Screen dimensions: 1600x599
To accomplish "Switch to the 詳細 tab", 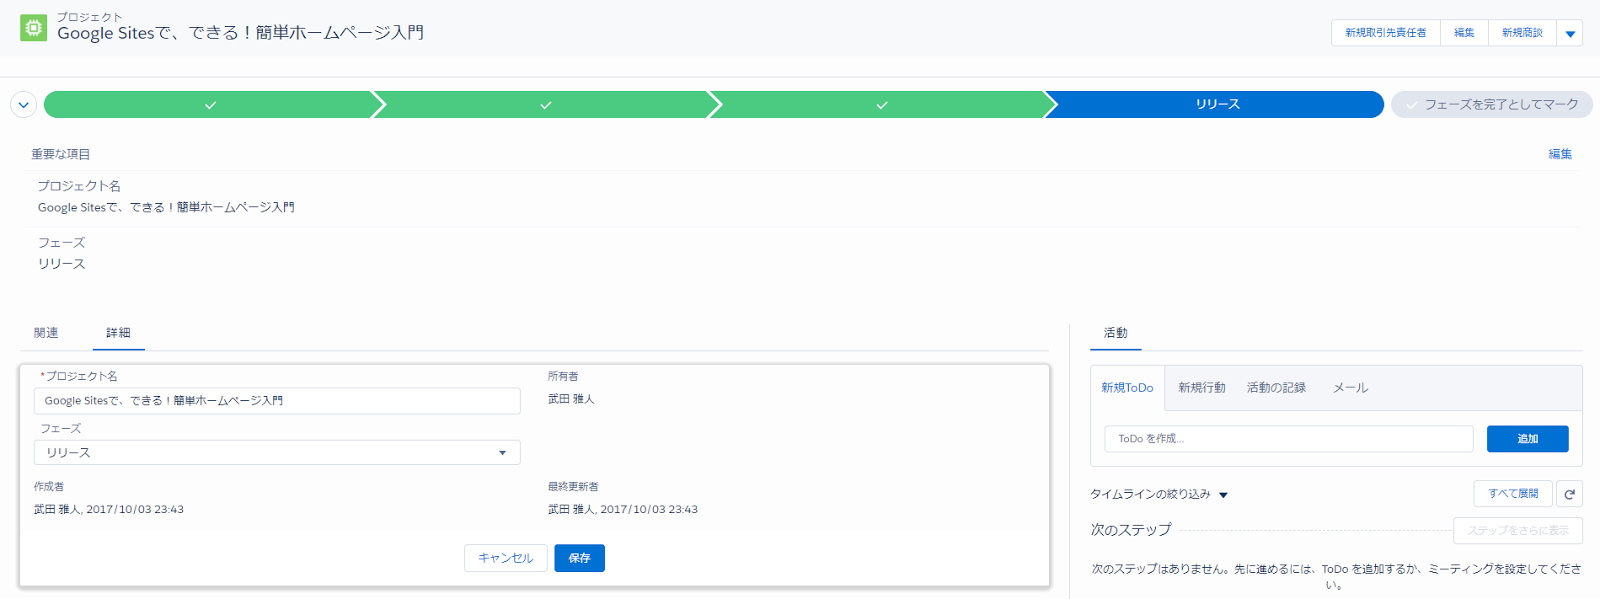I will [x=118, y=333].
